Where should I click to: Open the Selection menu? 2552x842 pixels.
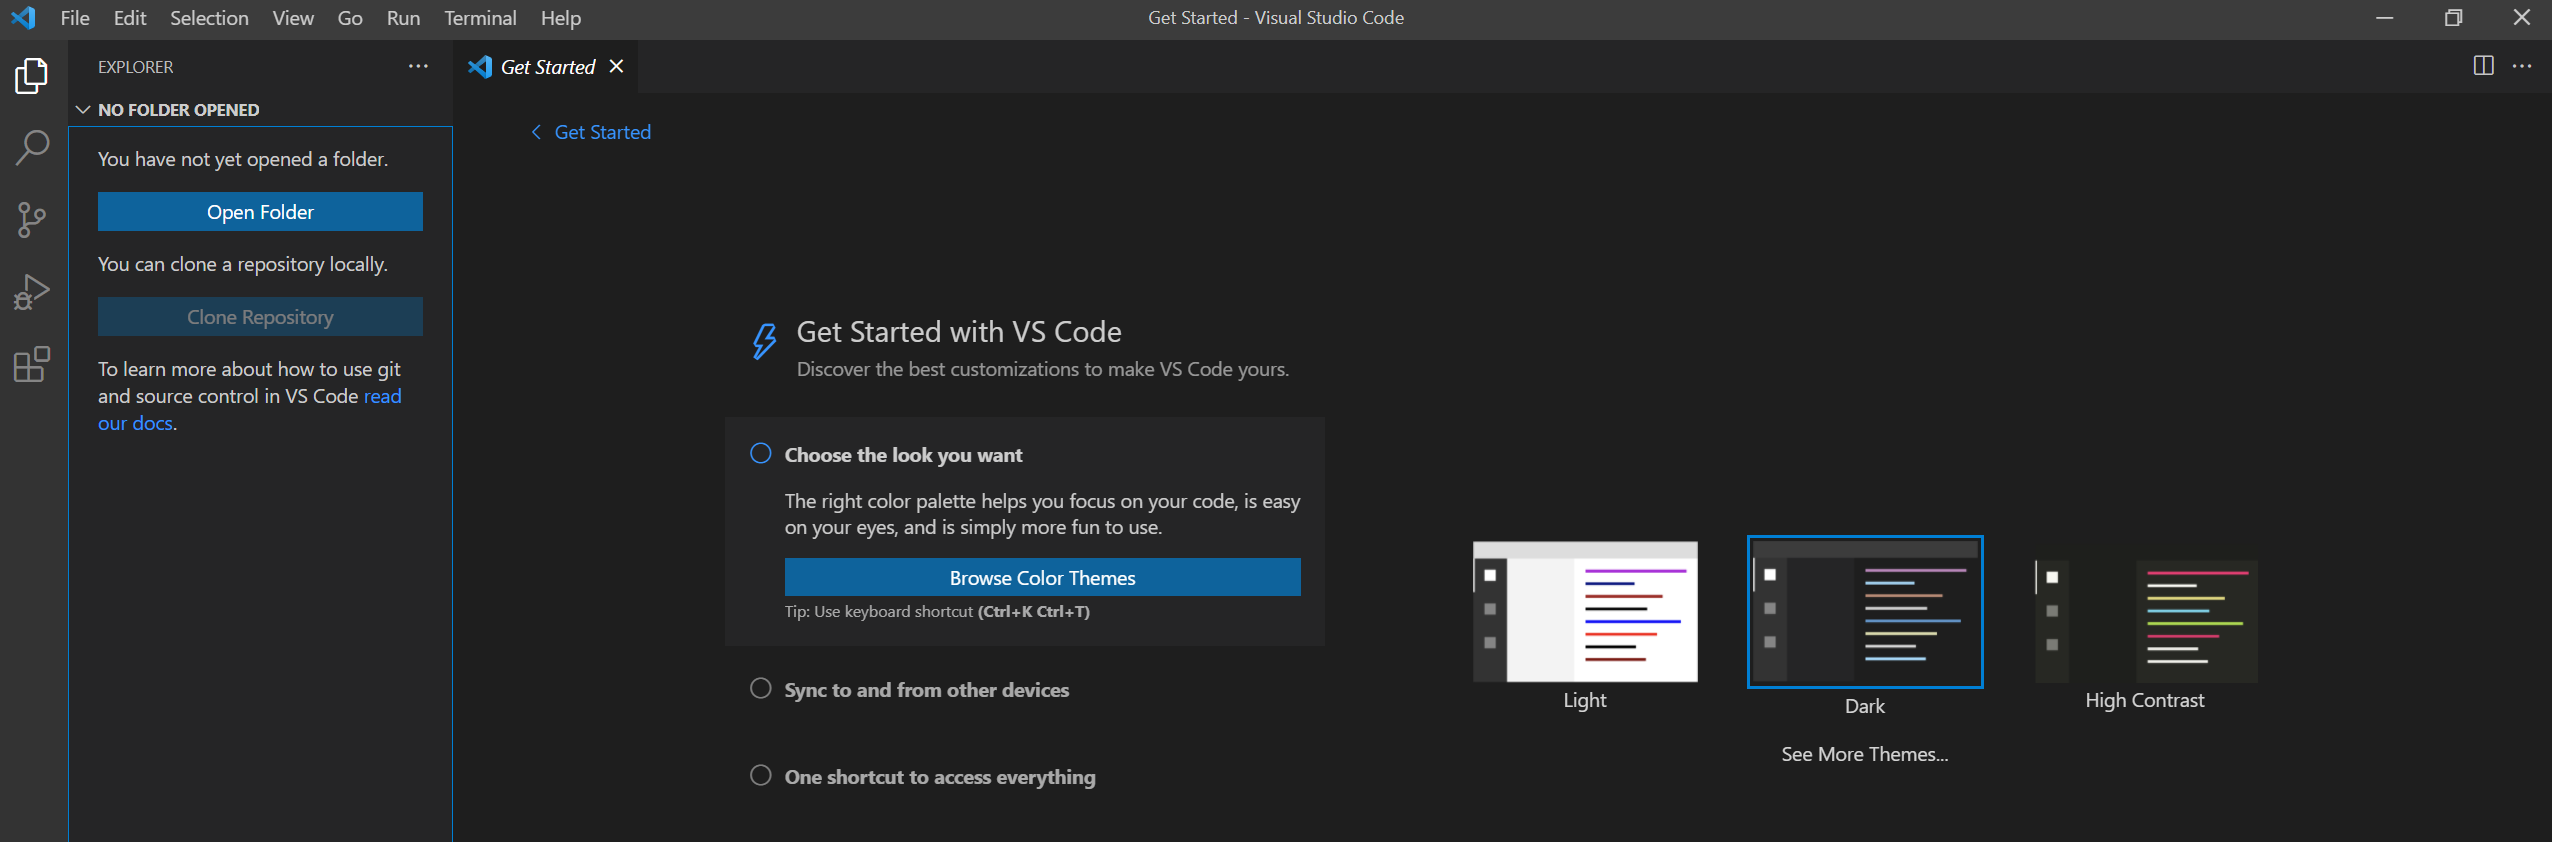point(209,18)
